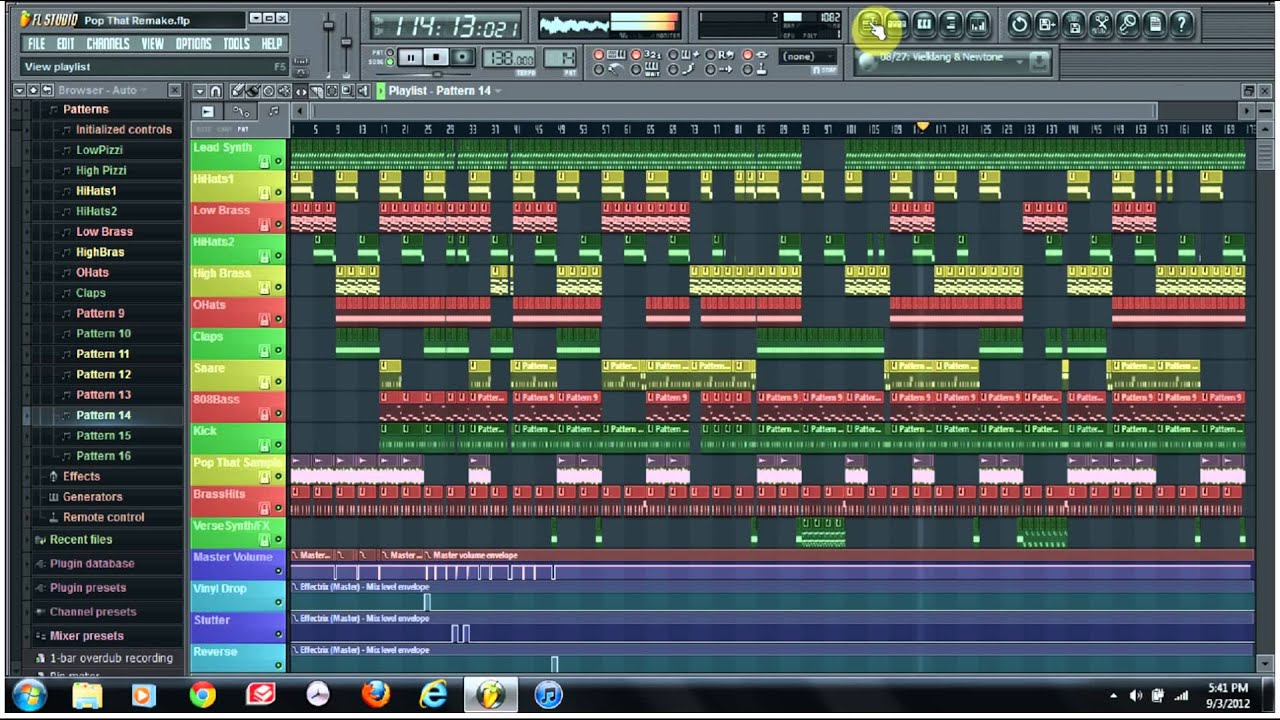Select the zoom tool in playlist toolbar
Image resolution: width=1280 pixels, height=720 pixels.
pos(347,91)
